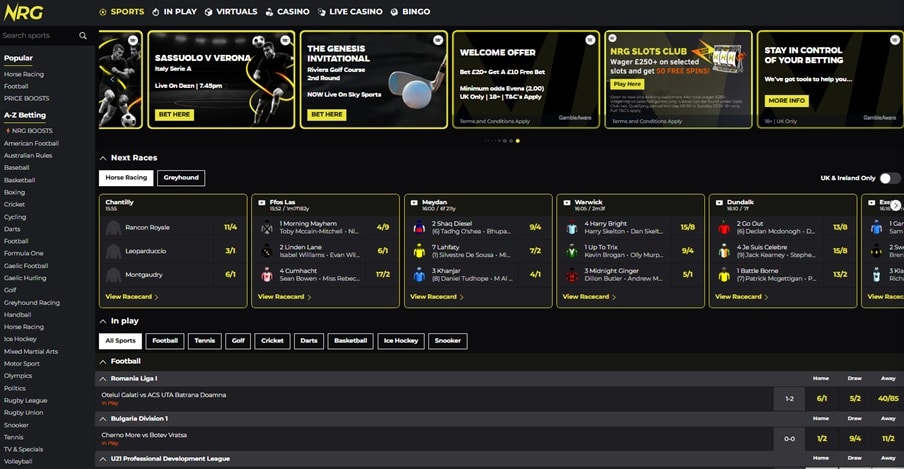Click the Virtuals icon in top navigation
904x469 pixels.
209,12
